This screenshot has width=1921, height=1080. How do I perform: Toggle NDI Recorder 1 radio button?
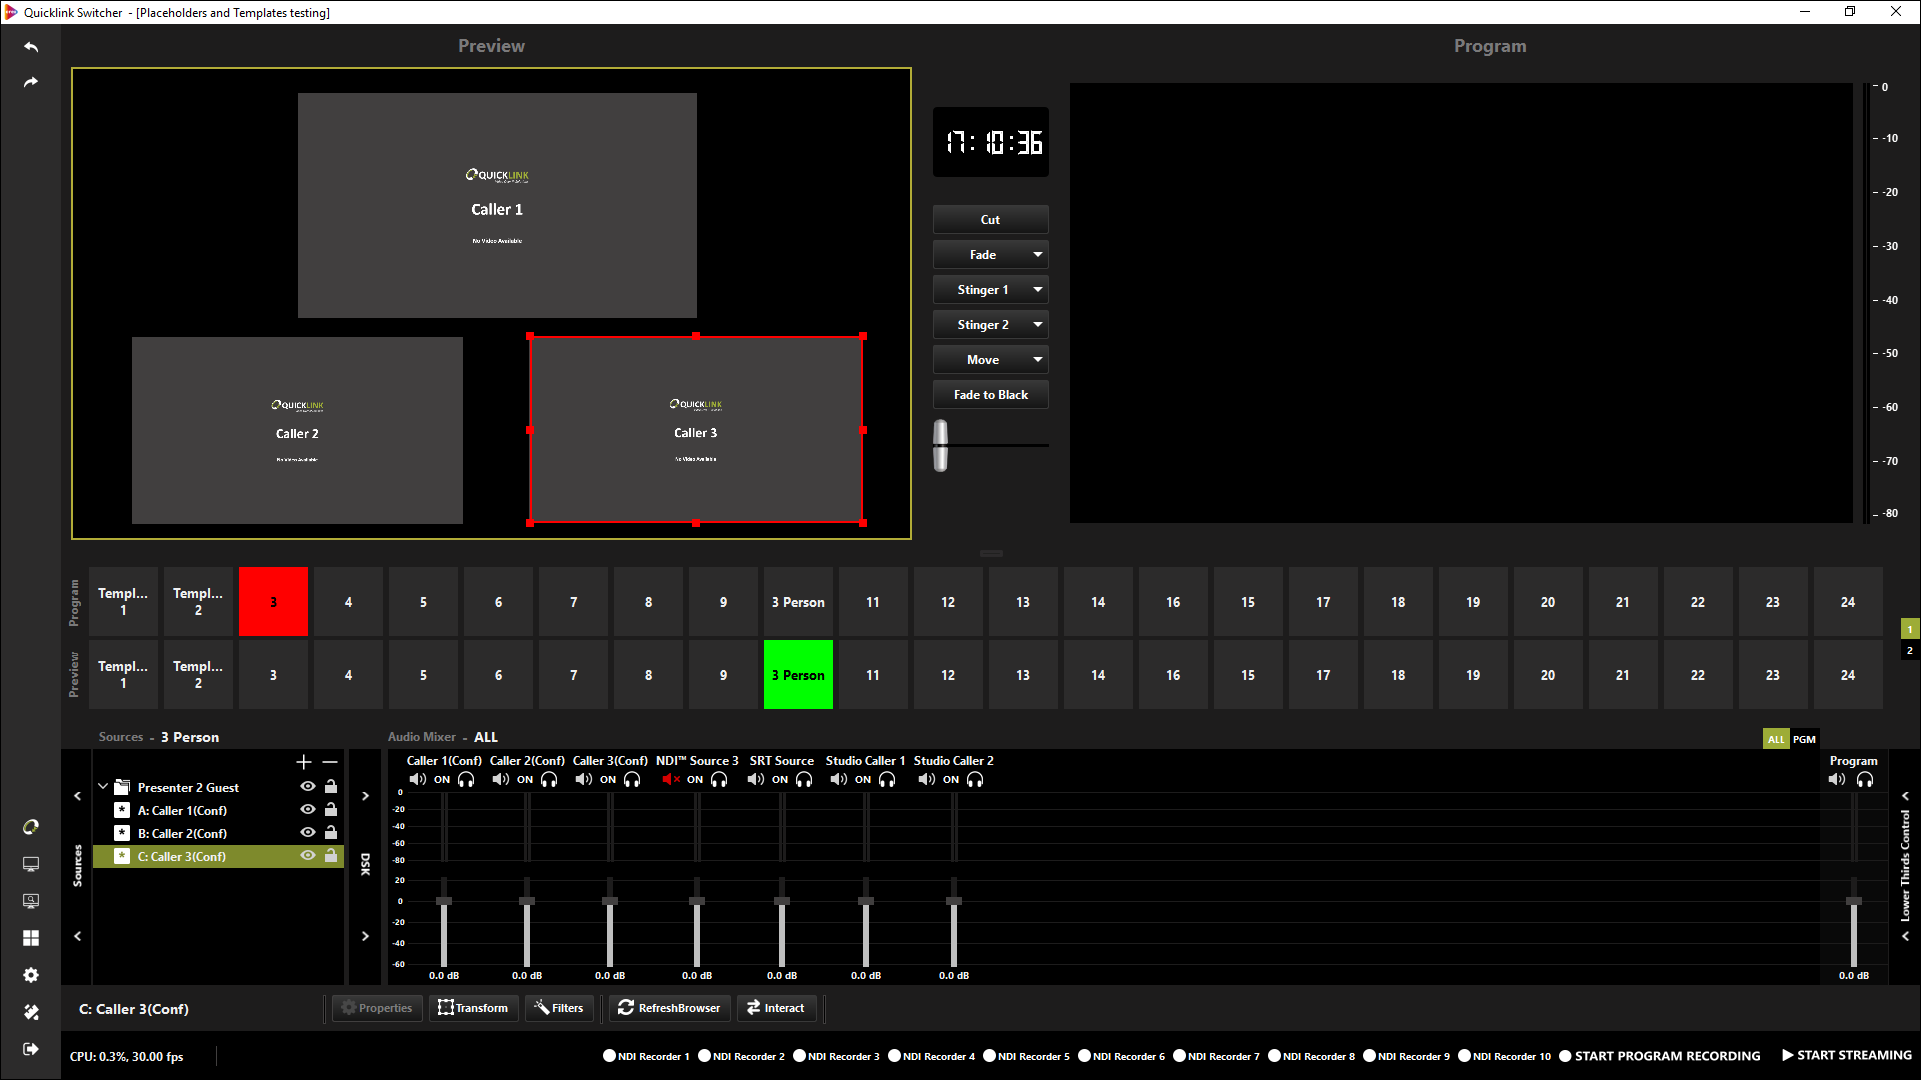(609, 1056)
